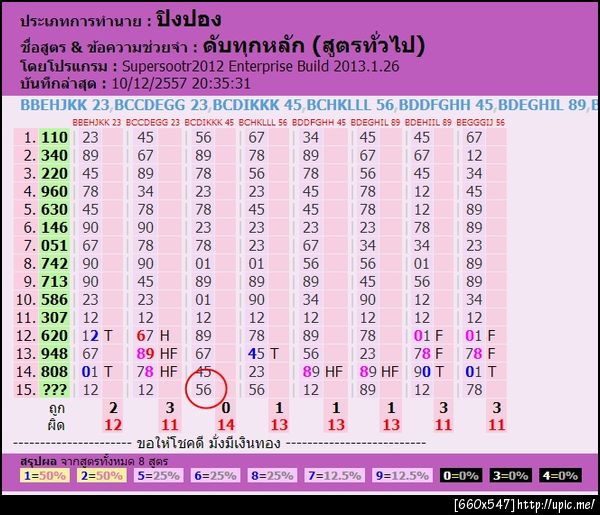The width and height of the screenshot is (600, 515).
Task: Click the '12 T' cell in row 12
Action: pyautogui.click(x=97, y=336)
